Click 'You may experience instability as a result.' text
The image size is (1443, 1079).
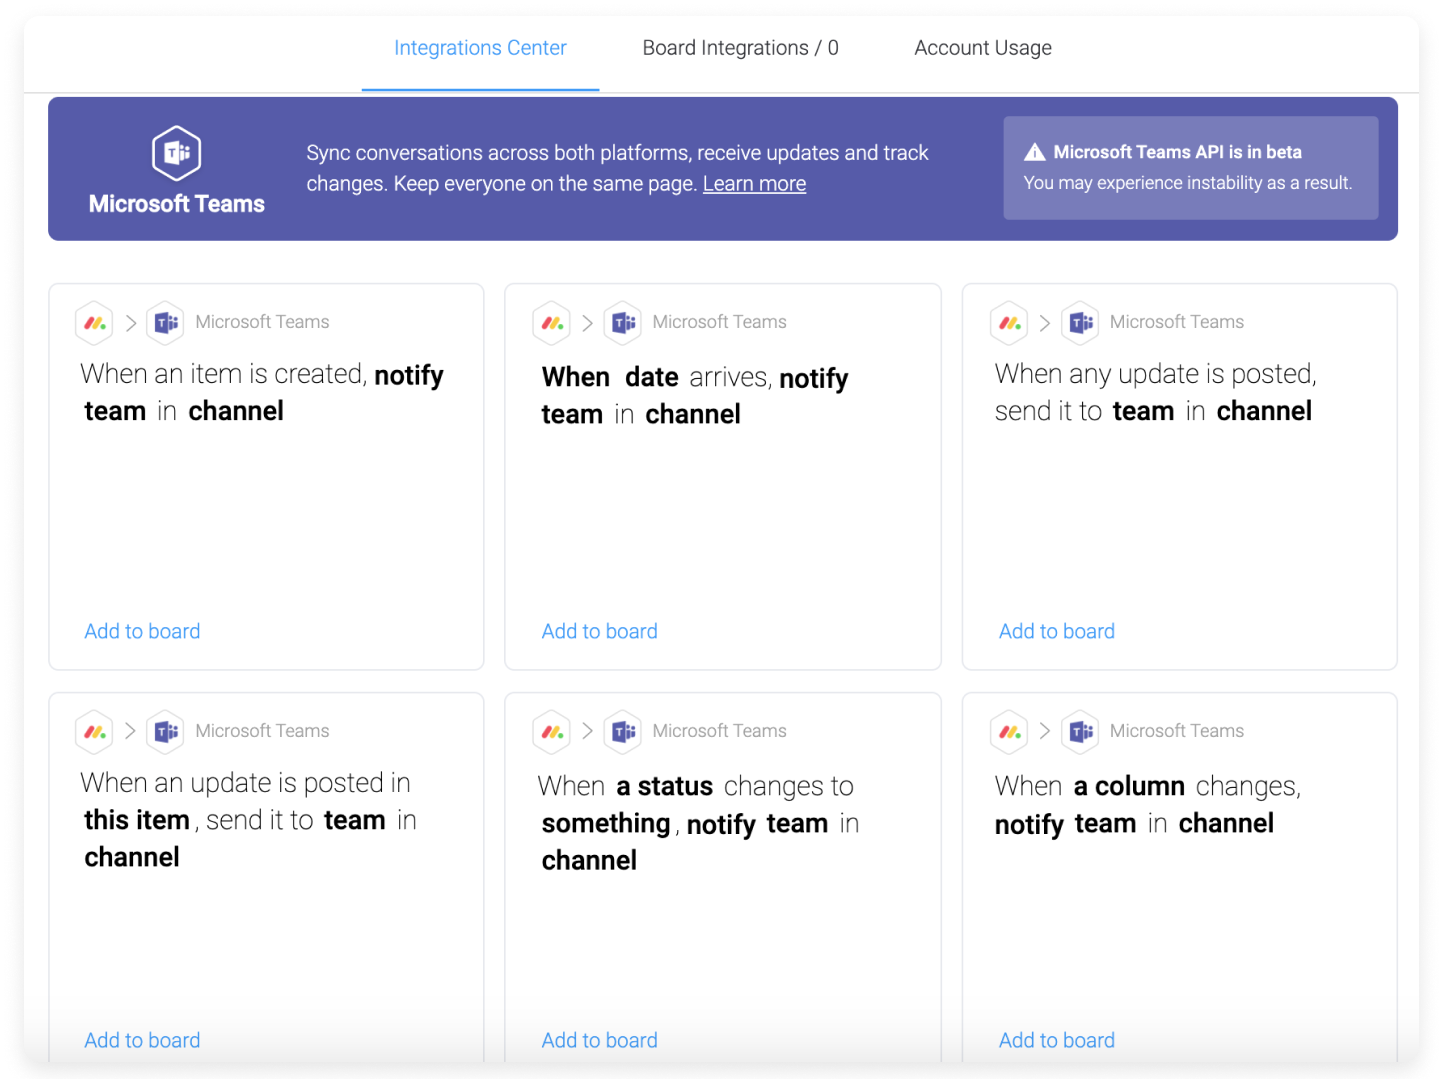tap(1188, 183)
